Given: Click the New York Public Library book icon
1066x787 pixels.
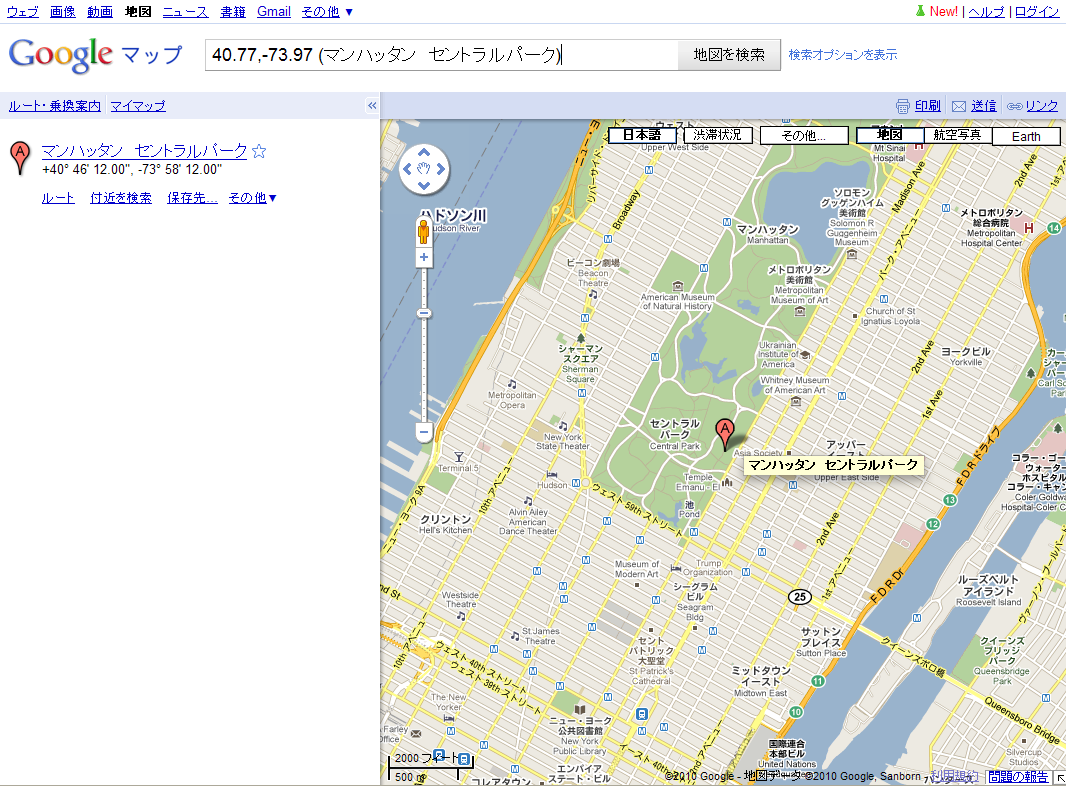Looking at the screenshot, I should tap(580, 710).
